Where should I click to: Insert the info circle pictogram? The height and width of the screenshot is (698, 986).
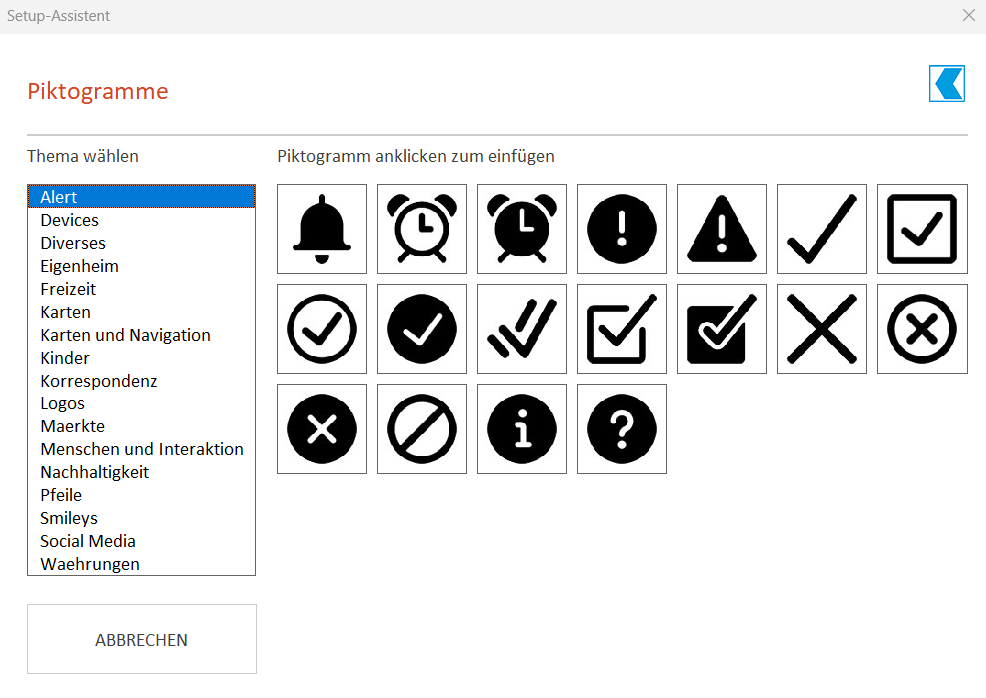click(x=521, y=429)
